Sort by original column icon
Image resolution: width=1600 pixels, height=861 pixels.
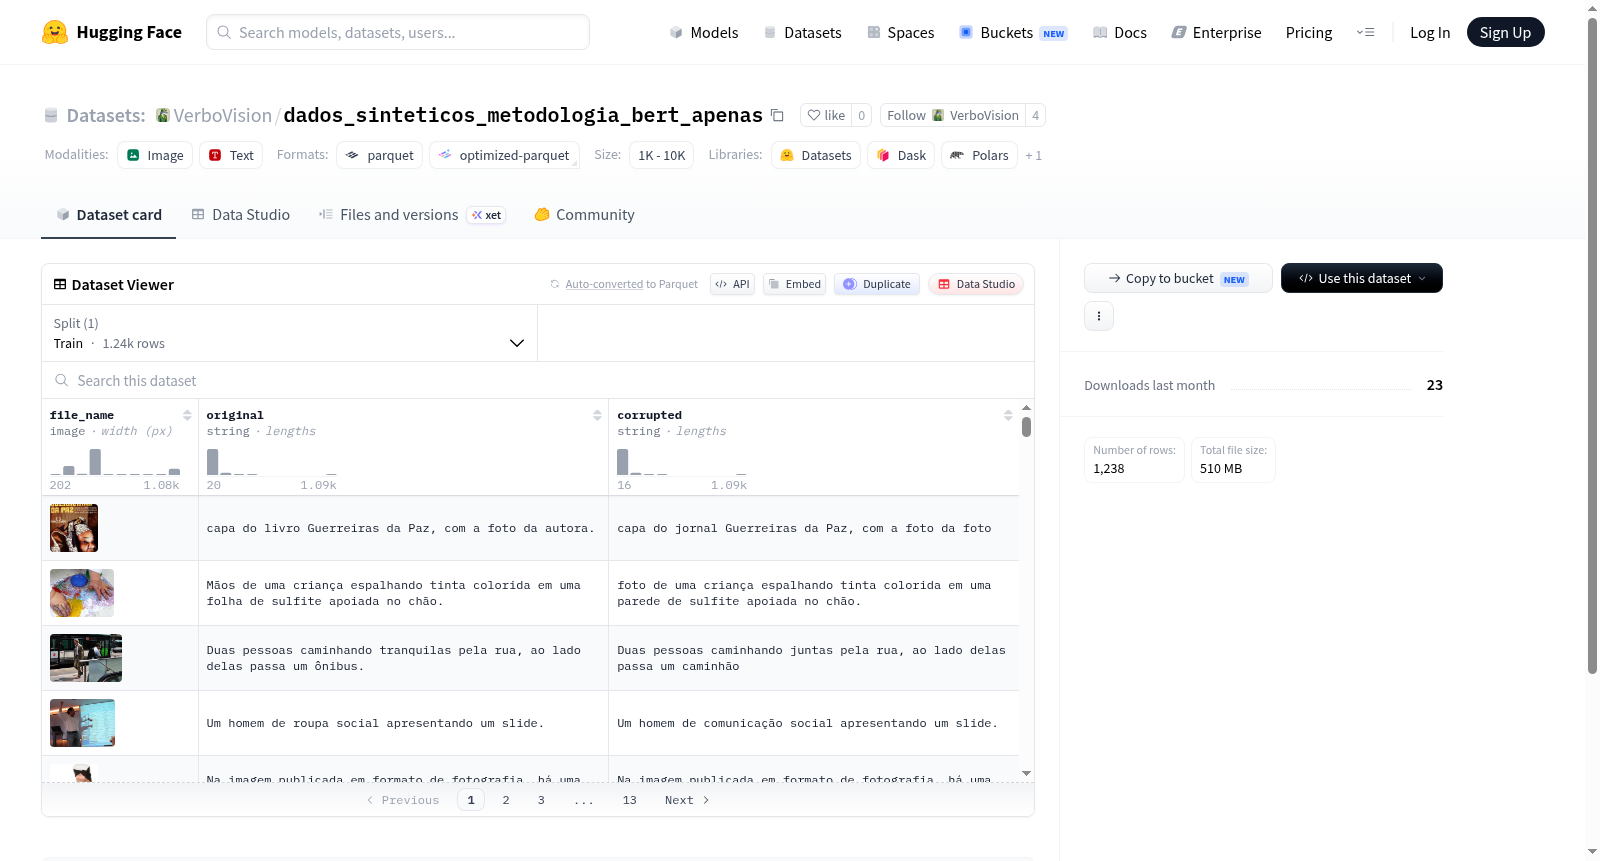tap(597, 415)
